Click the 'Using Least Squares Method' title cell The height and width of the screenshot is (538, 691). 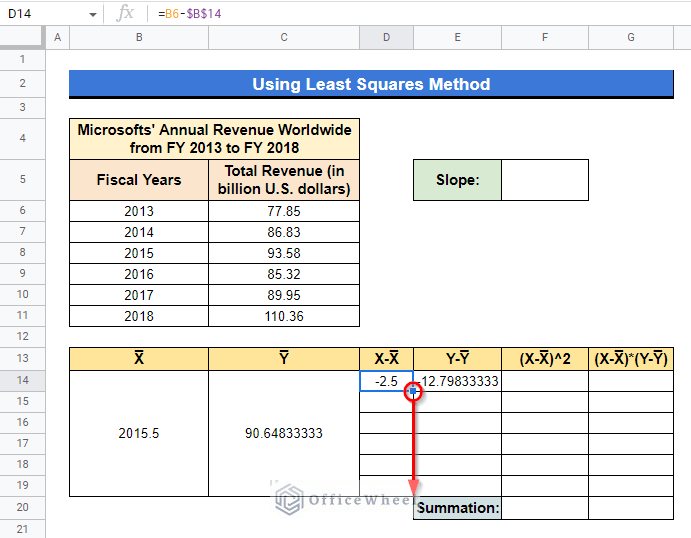[371, 84]
